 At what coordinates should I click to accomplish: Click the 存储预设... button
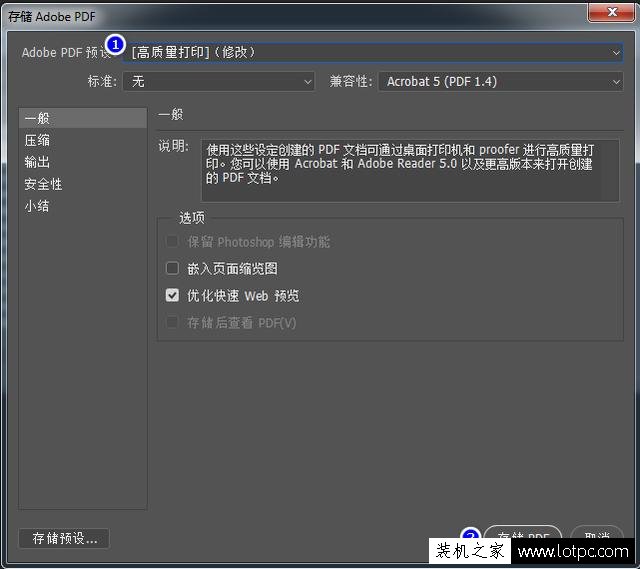[64, 538]
